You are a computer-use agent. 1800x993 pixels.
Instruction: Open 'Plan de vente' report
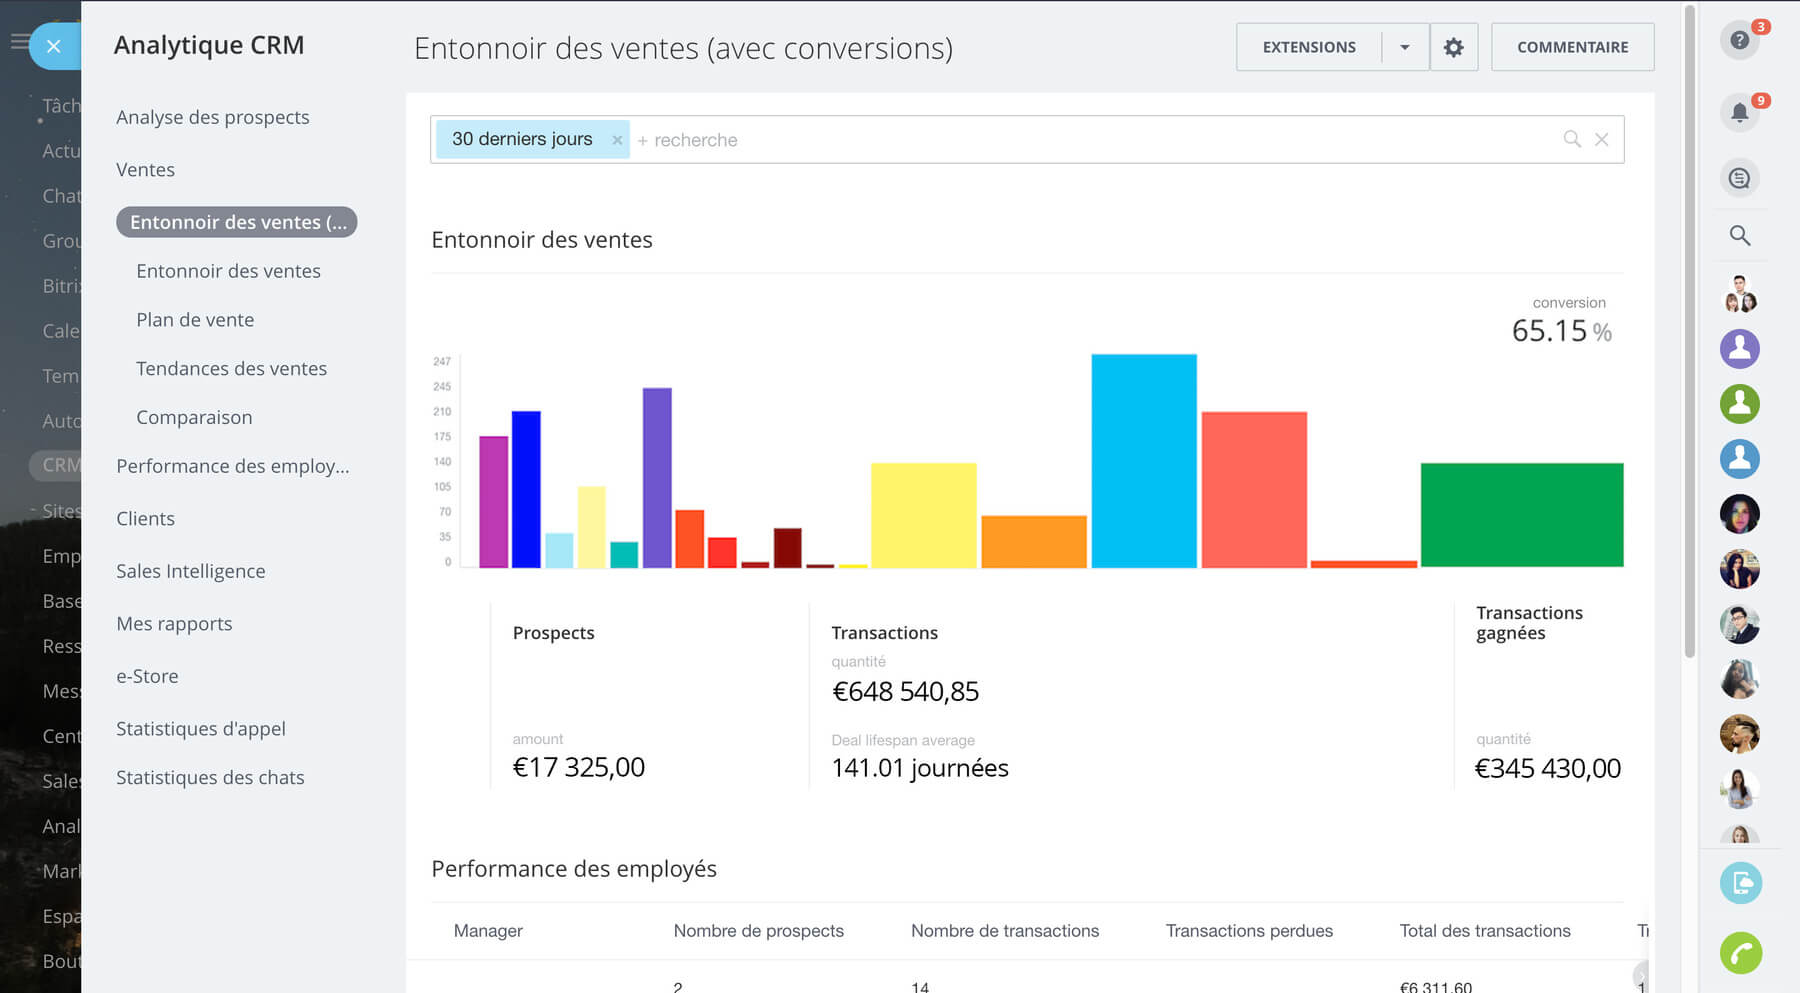point(195,320)
